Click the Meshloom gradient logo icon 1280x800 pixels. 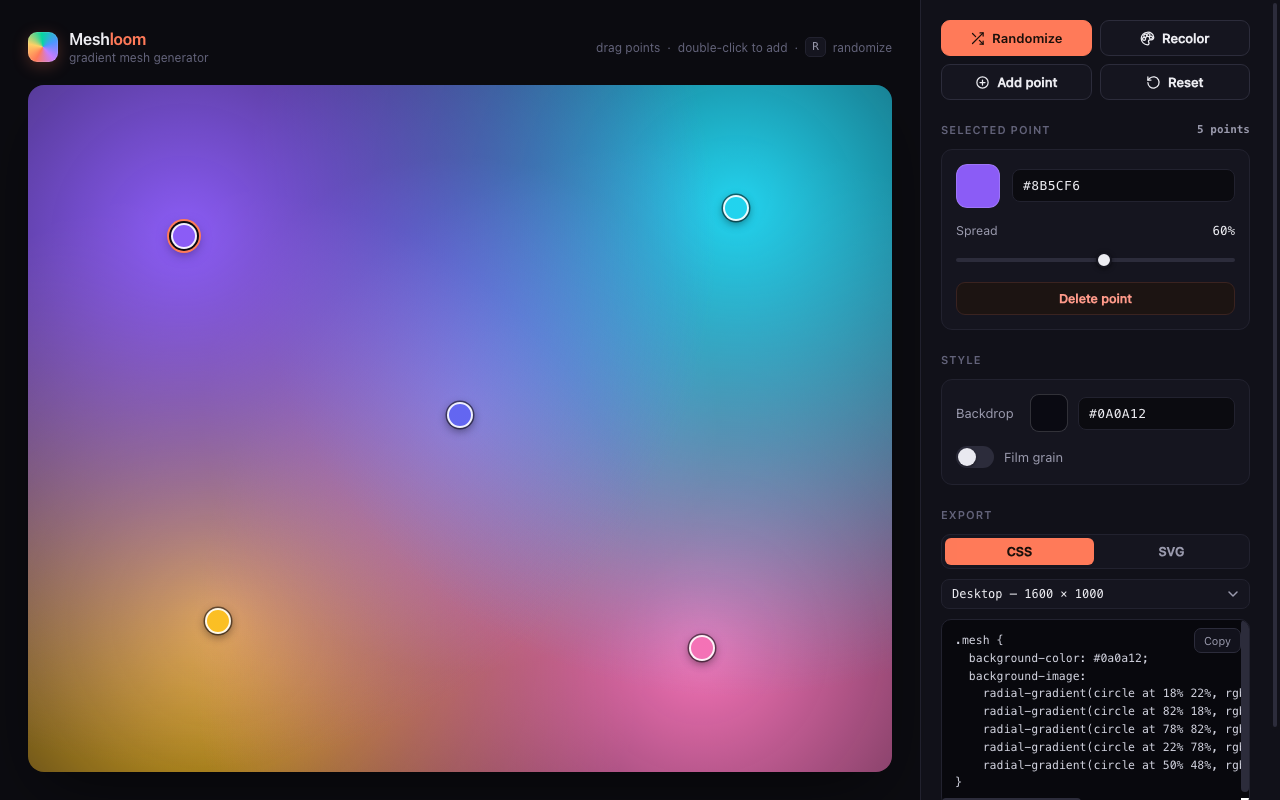click(43, 47)
